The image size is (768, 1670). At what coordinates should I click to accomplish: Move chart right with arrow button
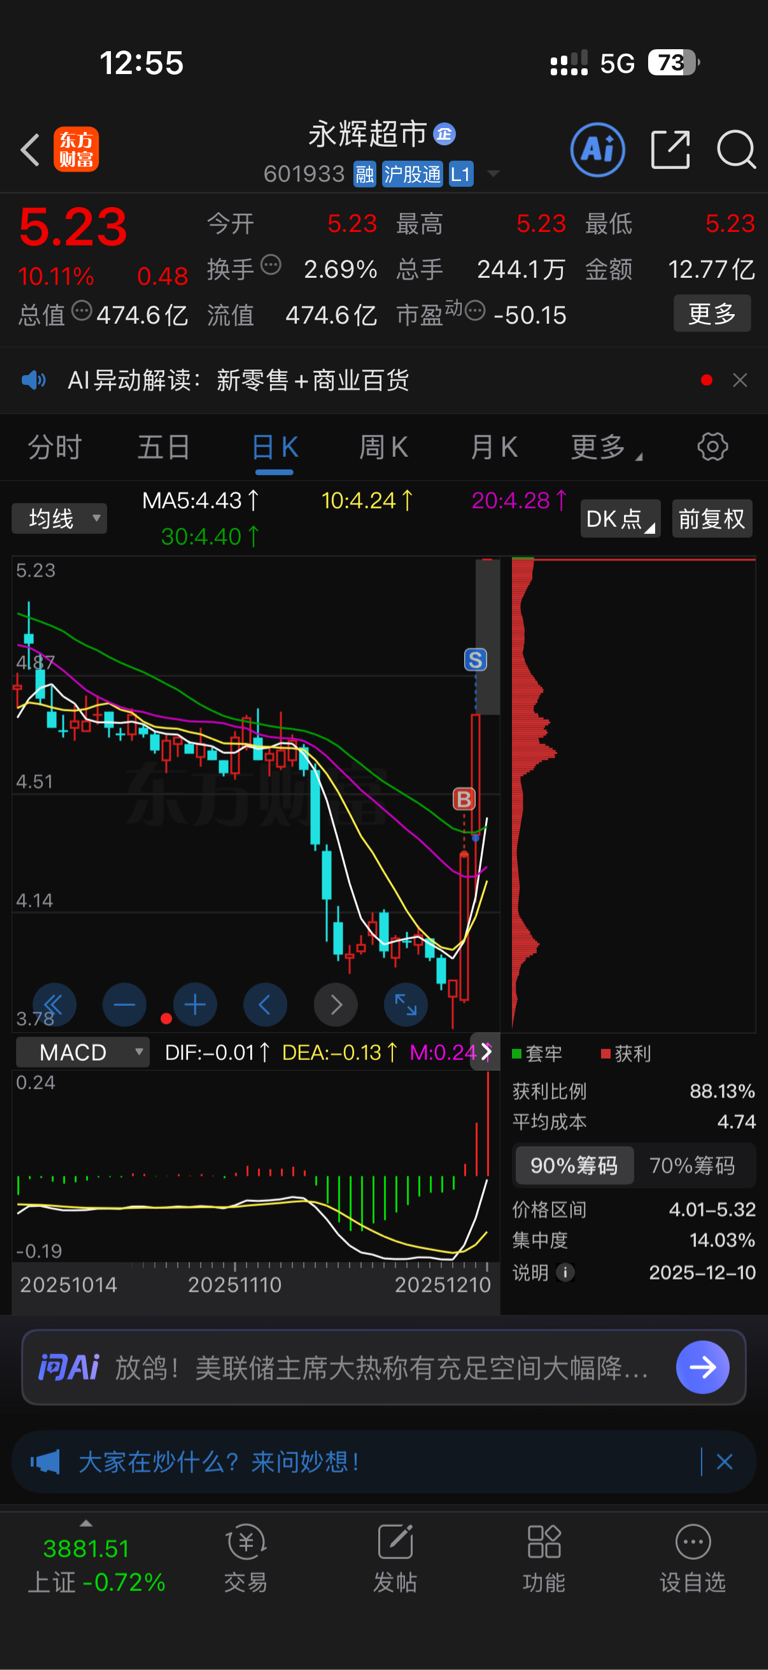(336, 1004)
